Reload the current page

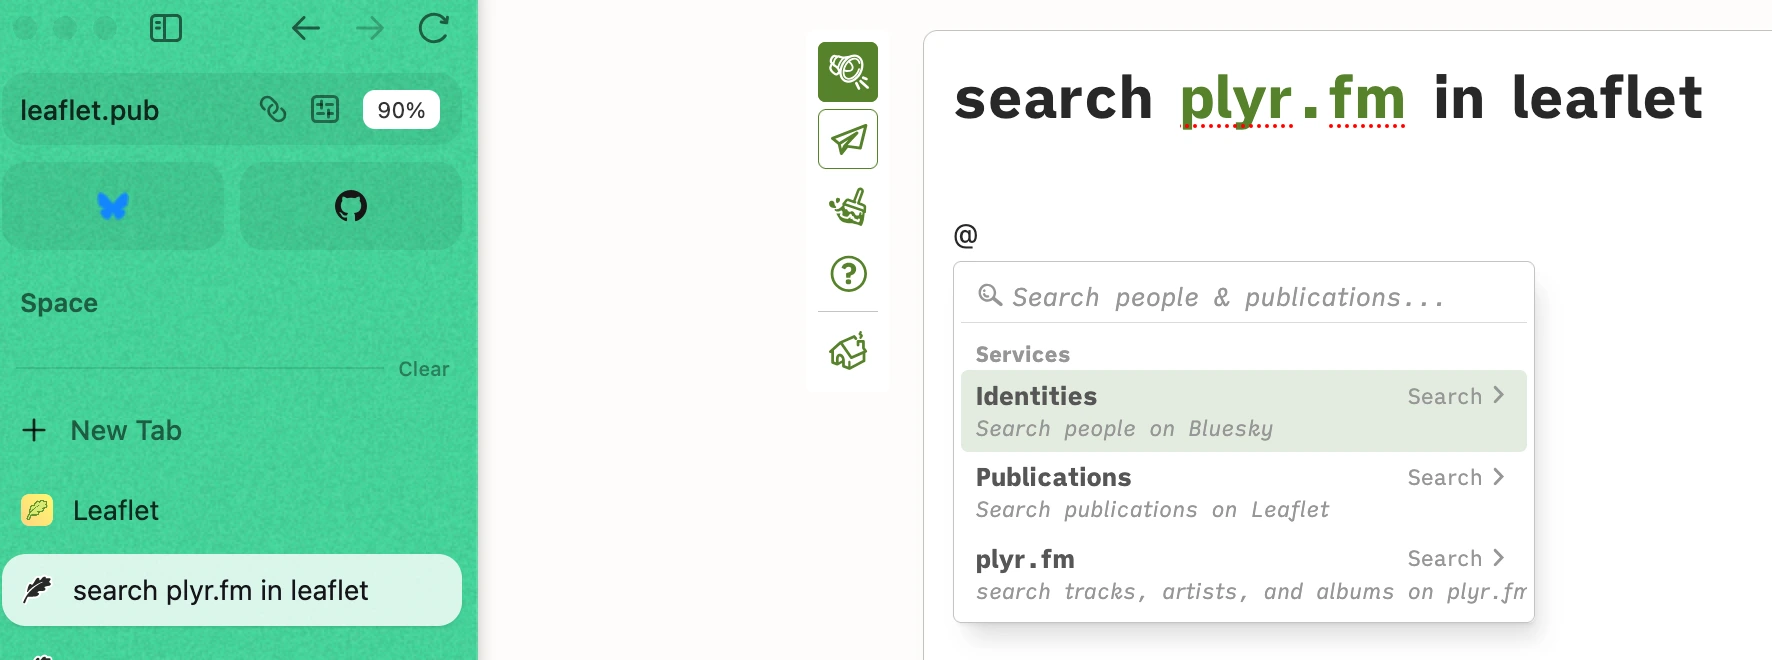[433, 28]
